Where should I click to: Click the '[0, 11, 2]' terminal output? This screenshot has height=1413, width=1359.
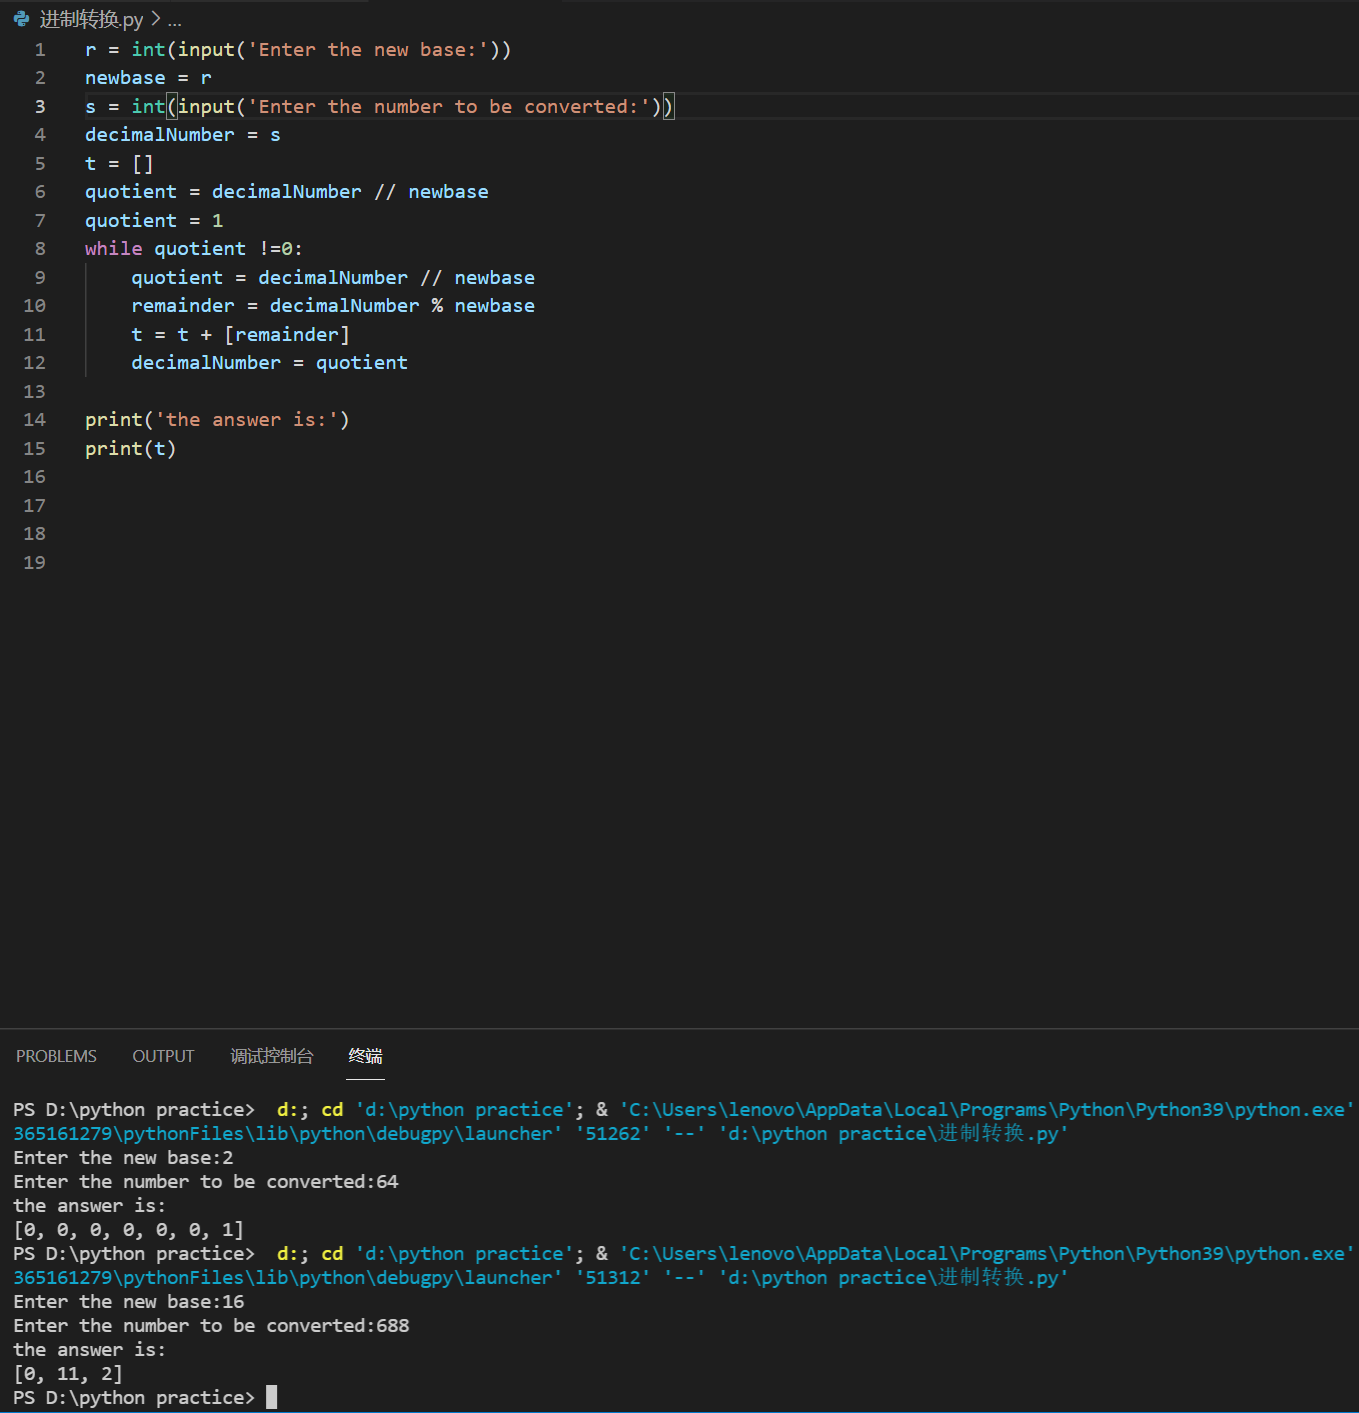click(x=68, y=1374)
